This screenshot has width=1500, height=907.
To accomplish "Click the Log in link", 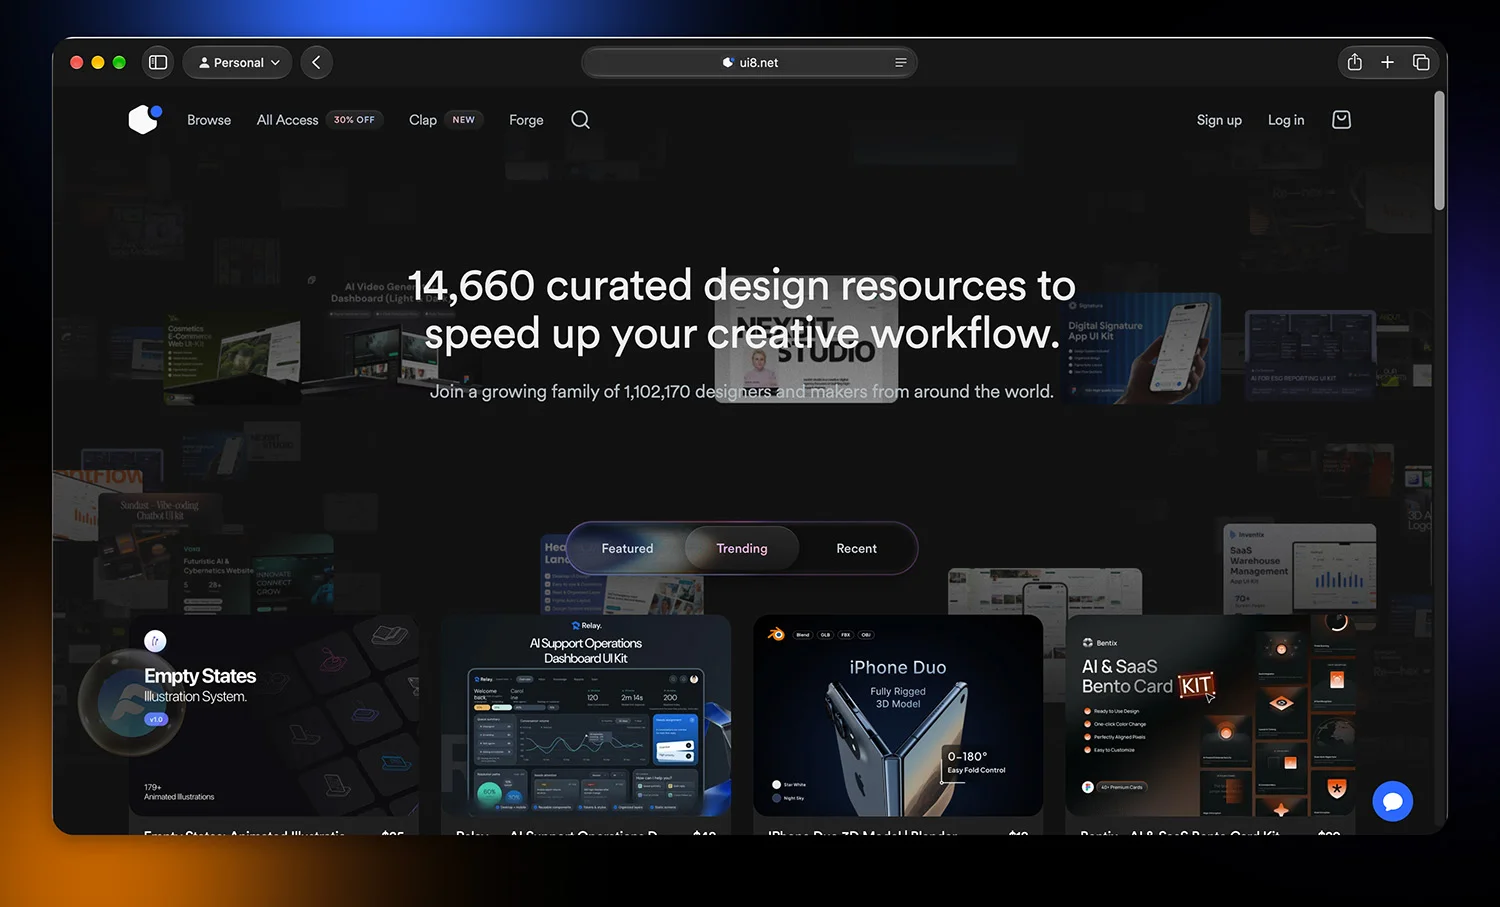I will pyautogui.click(x=1286, y=120).
